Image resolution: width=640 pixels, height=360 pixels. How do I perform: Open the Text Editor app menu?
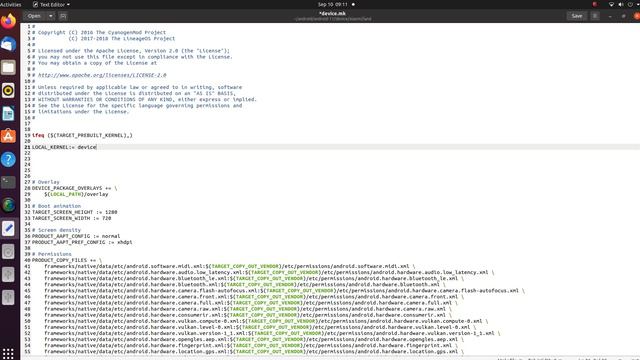click(x=51, y=4)
